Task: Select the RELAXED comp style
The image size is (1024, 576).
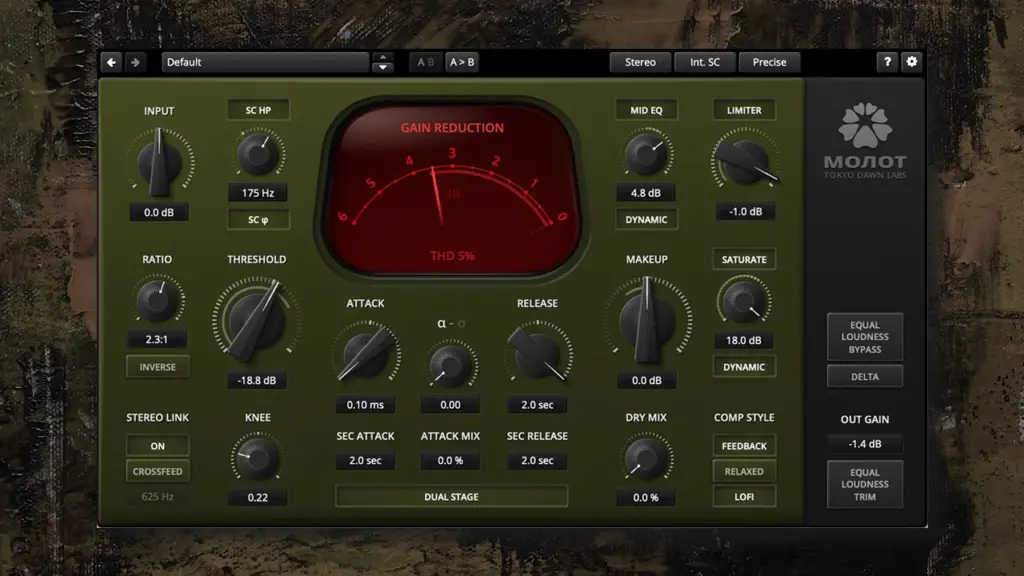Action: [x=744, y=472]
